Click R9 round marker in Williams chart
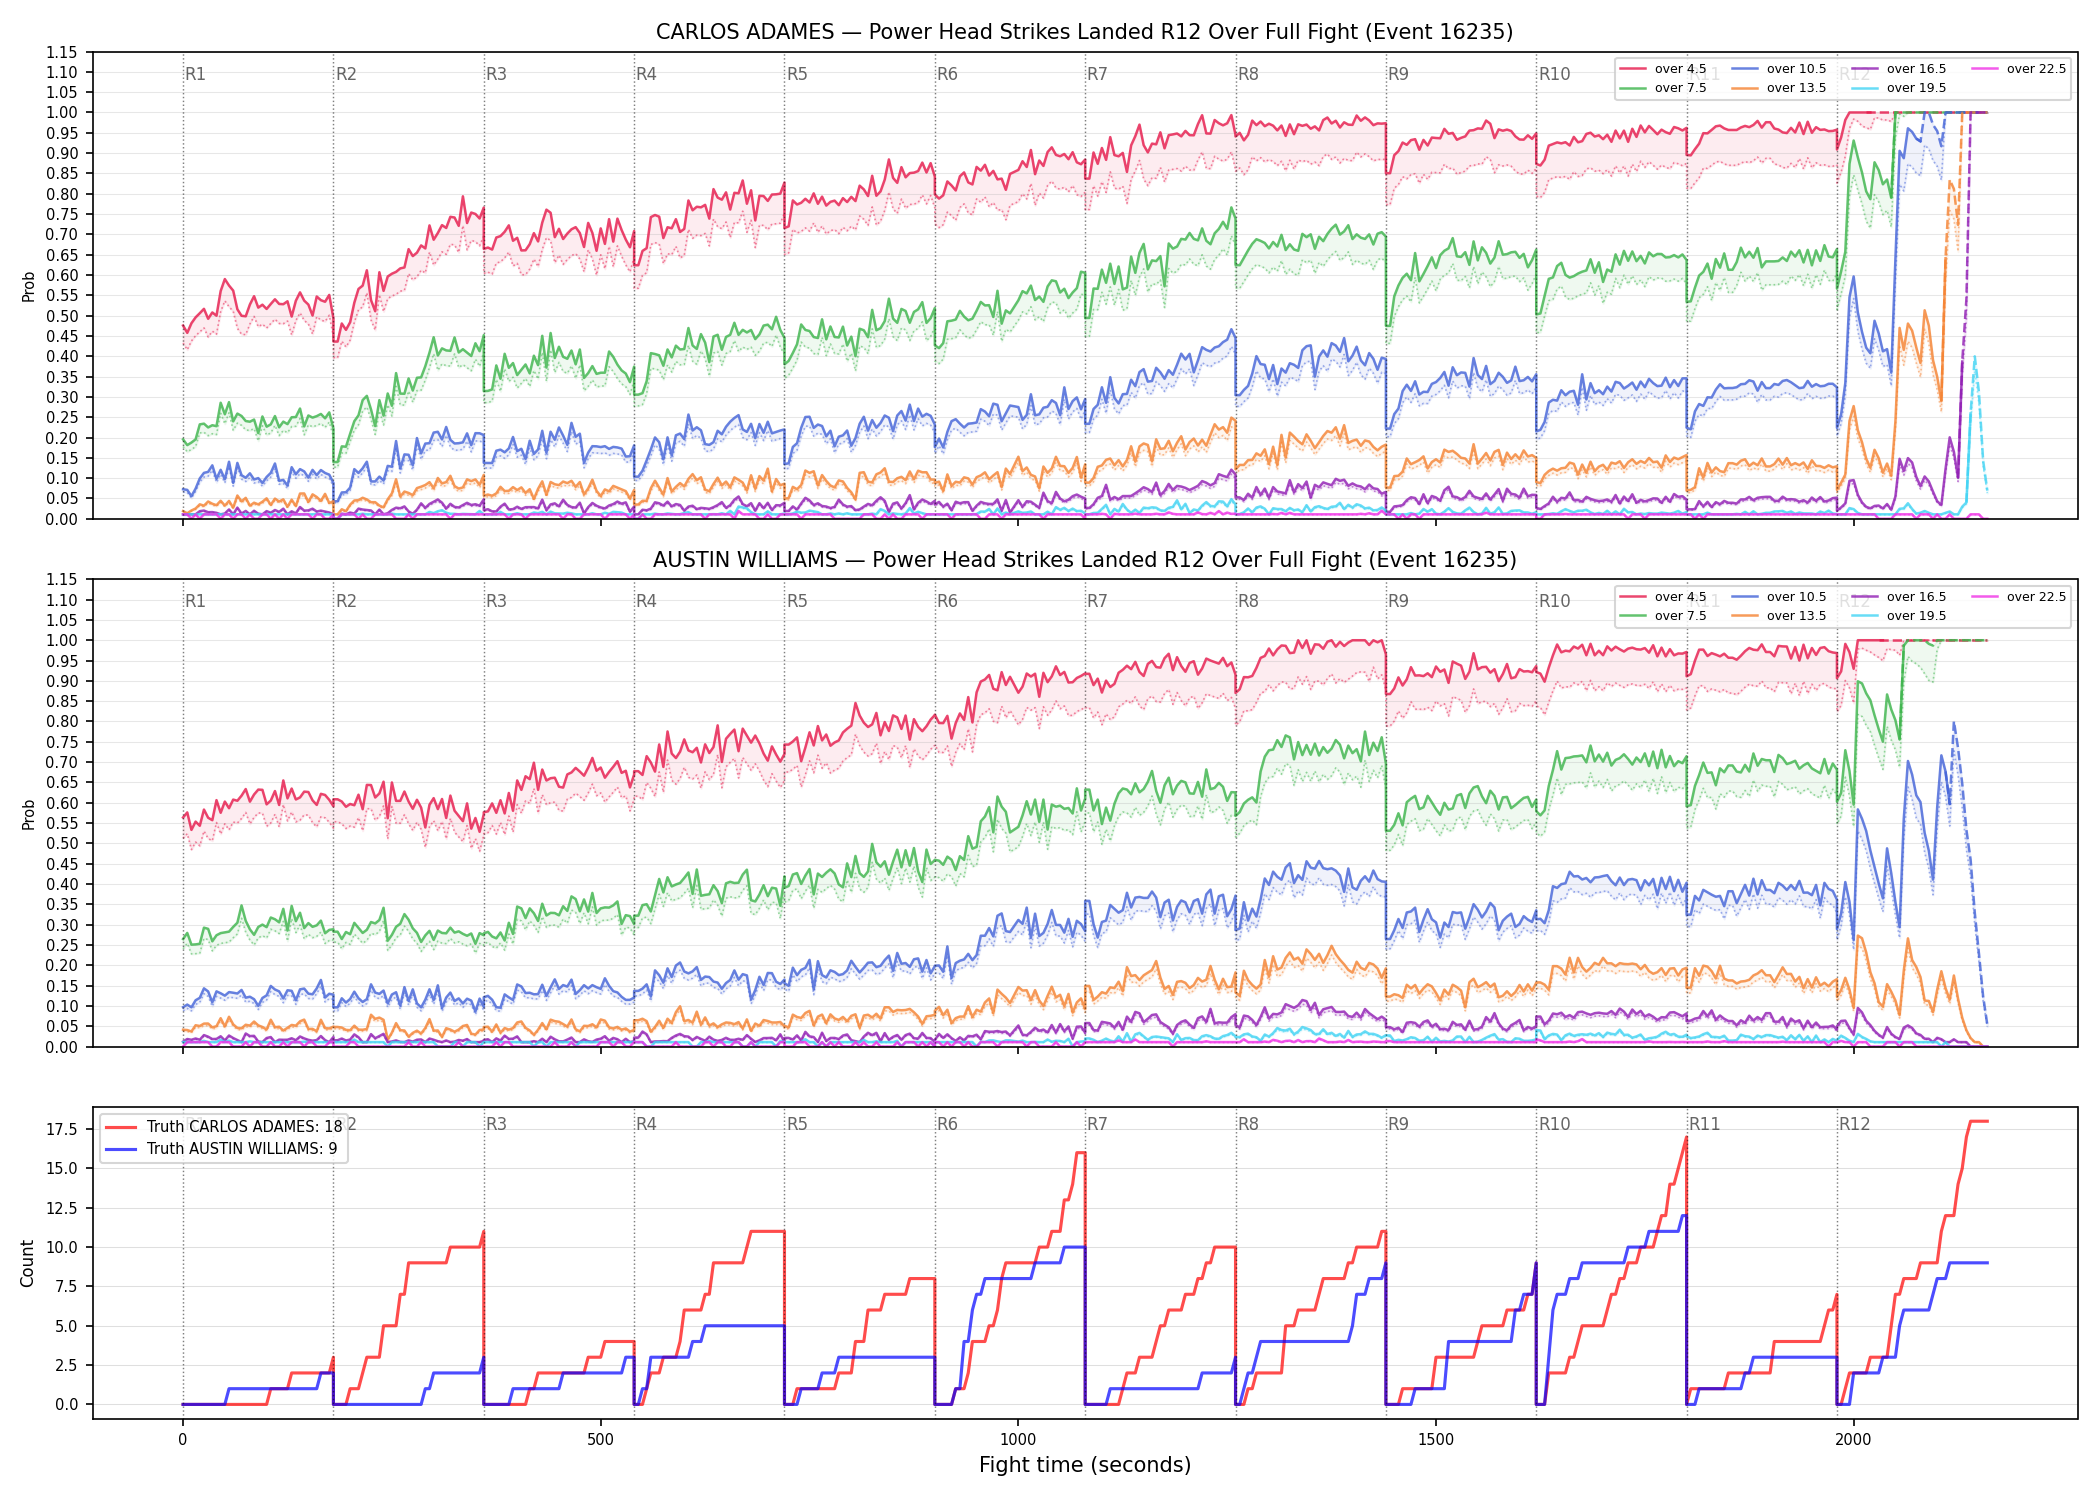Image resolution: width=2100 pixels, height=1500 pixels. [1398, 601]
